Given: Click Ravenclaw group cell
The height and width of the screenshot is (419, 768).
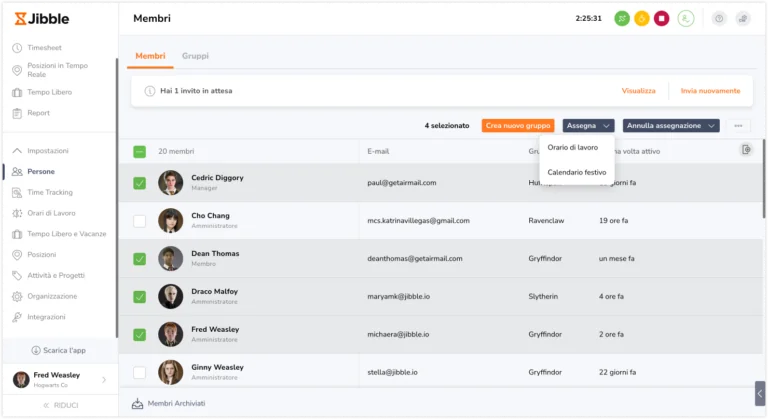Looking at the screenshot, I should coord(546,221).
